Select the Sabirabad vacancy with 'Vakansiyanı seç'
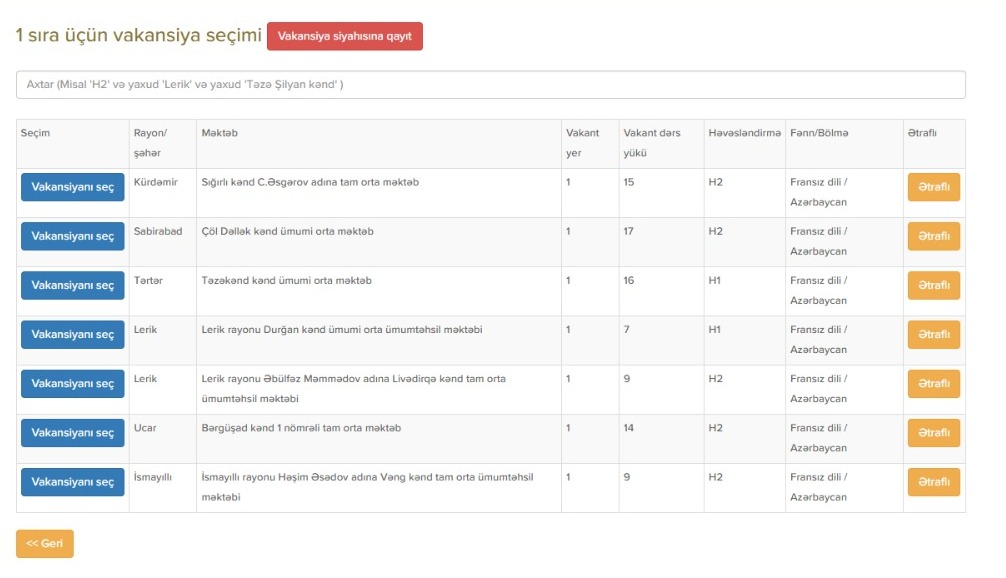 [x=72, y=236]
